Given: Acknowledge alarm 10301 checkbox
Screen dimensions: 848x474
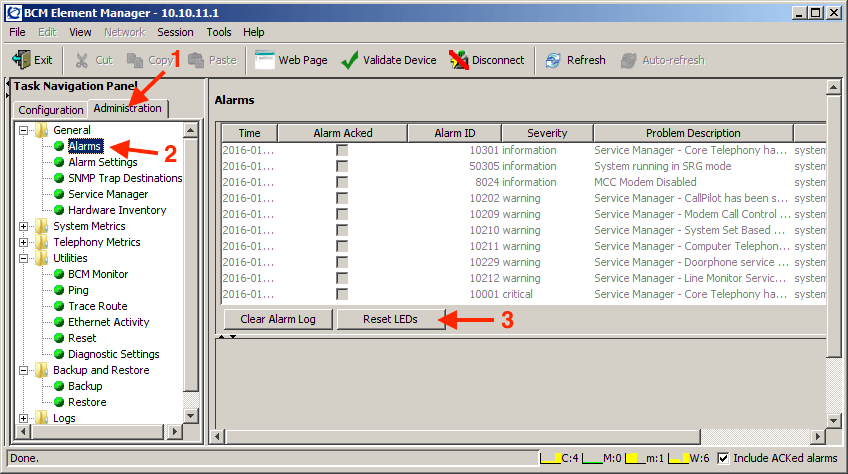Looking at the screenshot, I should [x=342, y=150].
